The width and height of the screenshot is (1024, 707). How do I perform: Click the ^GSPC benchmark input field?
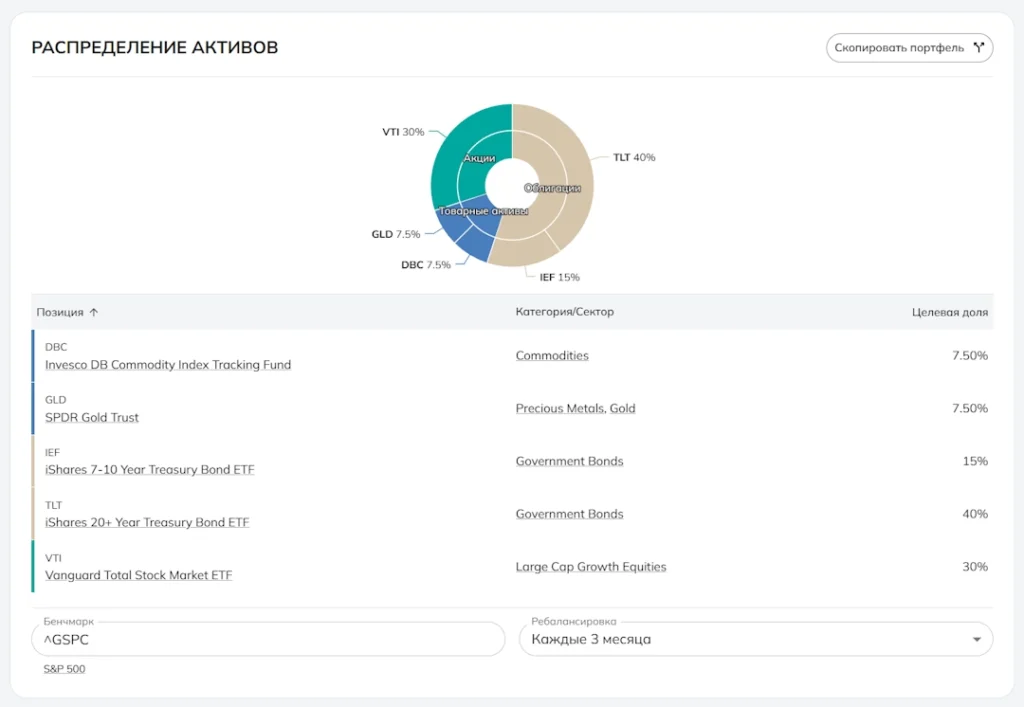point(268,639)
